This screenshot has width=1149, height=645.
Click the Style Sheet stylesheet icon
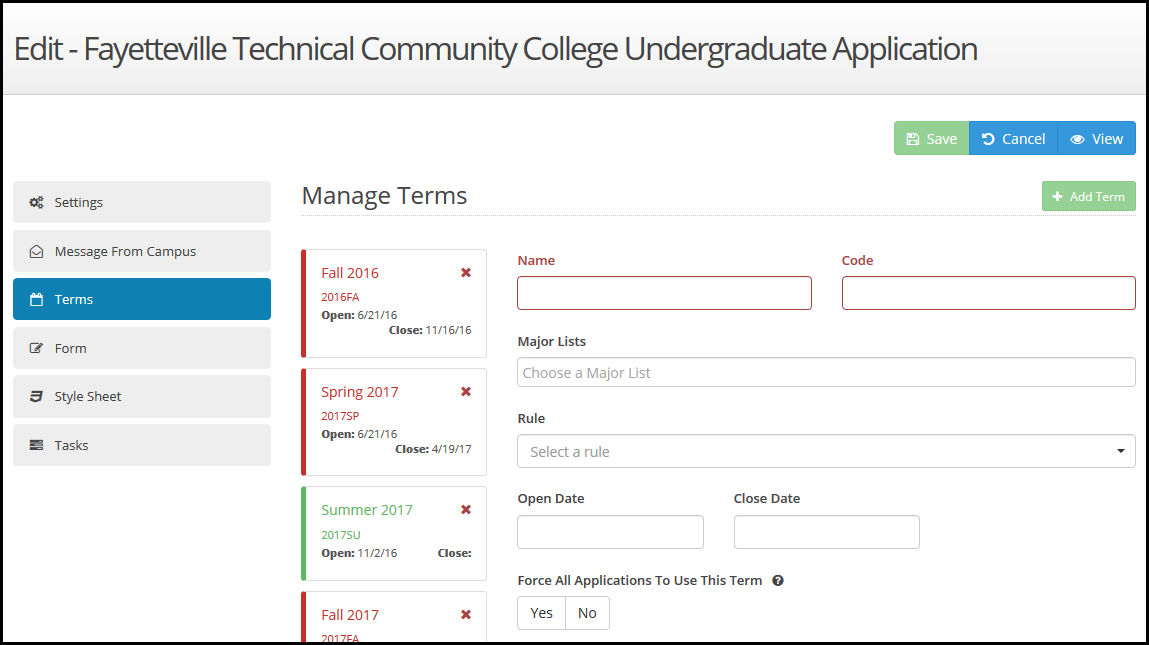(39, 396)
